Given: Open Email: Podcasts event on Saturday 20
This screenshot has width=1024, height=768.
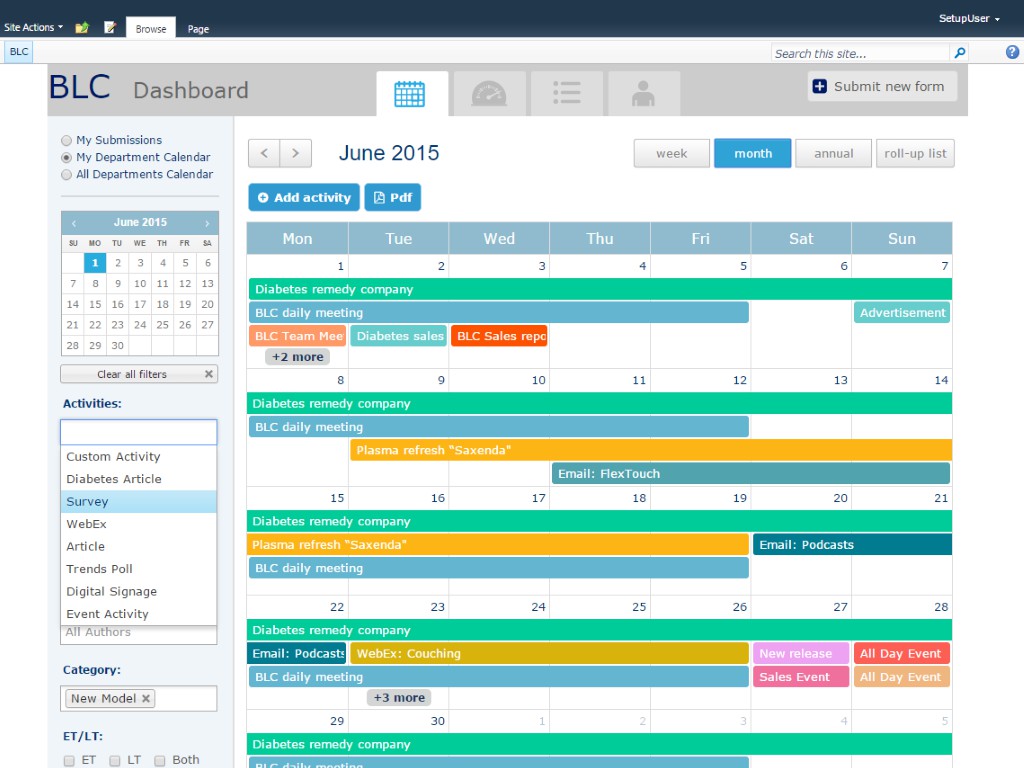Looking at the screenshot, I should (852, 545).
